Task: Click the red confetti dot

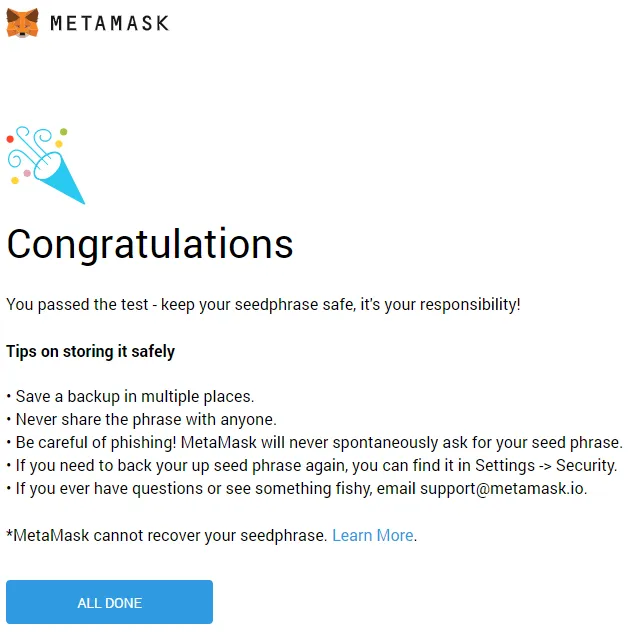Action: point(10,140)
